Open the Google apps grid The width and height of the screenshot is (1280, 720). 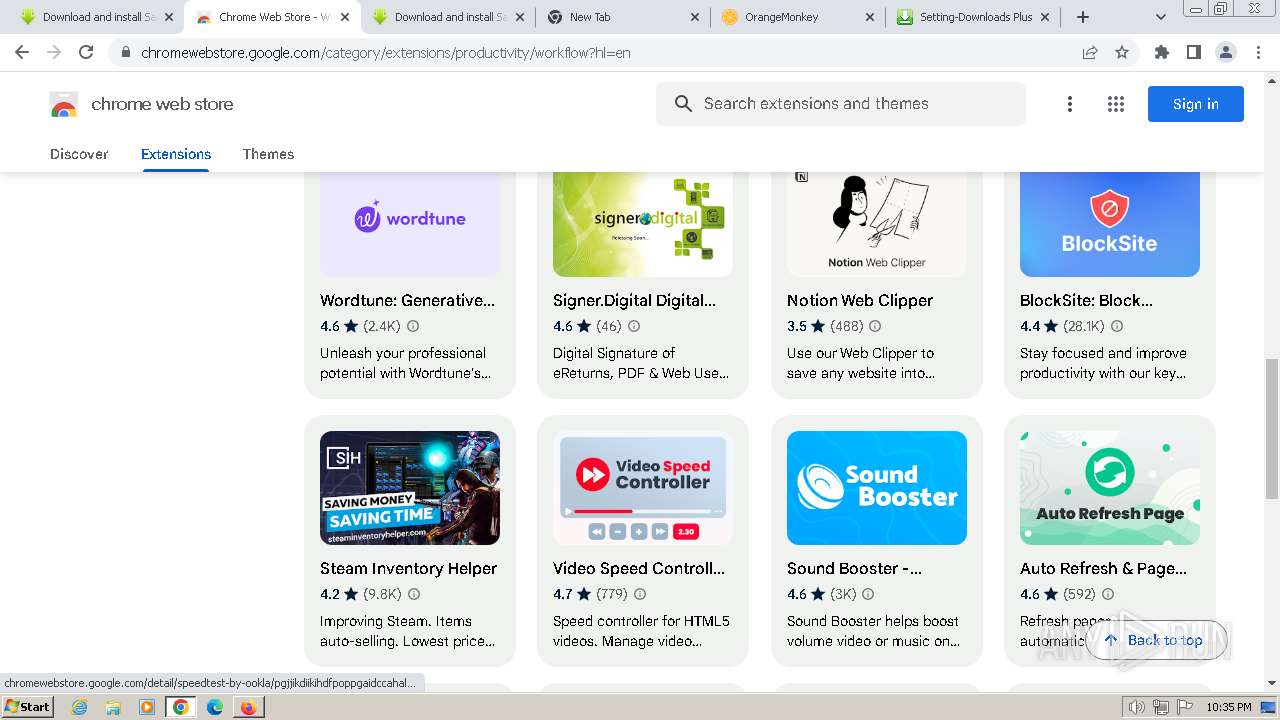point(1116,104)
